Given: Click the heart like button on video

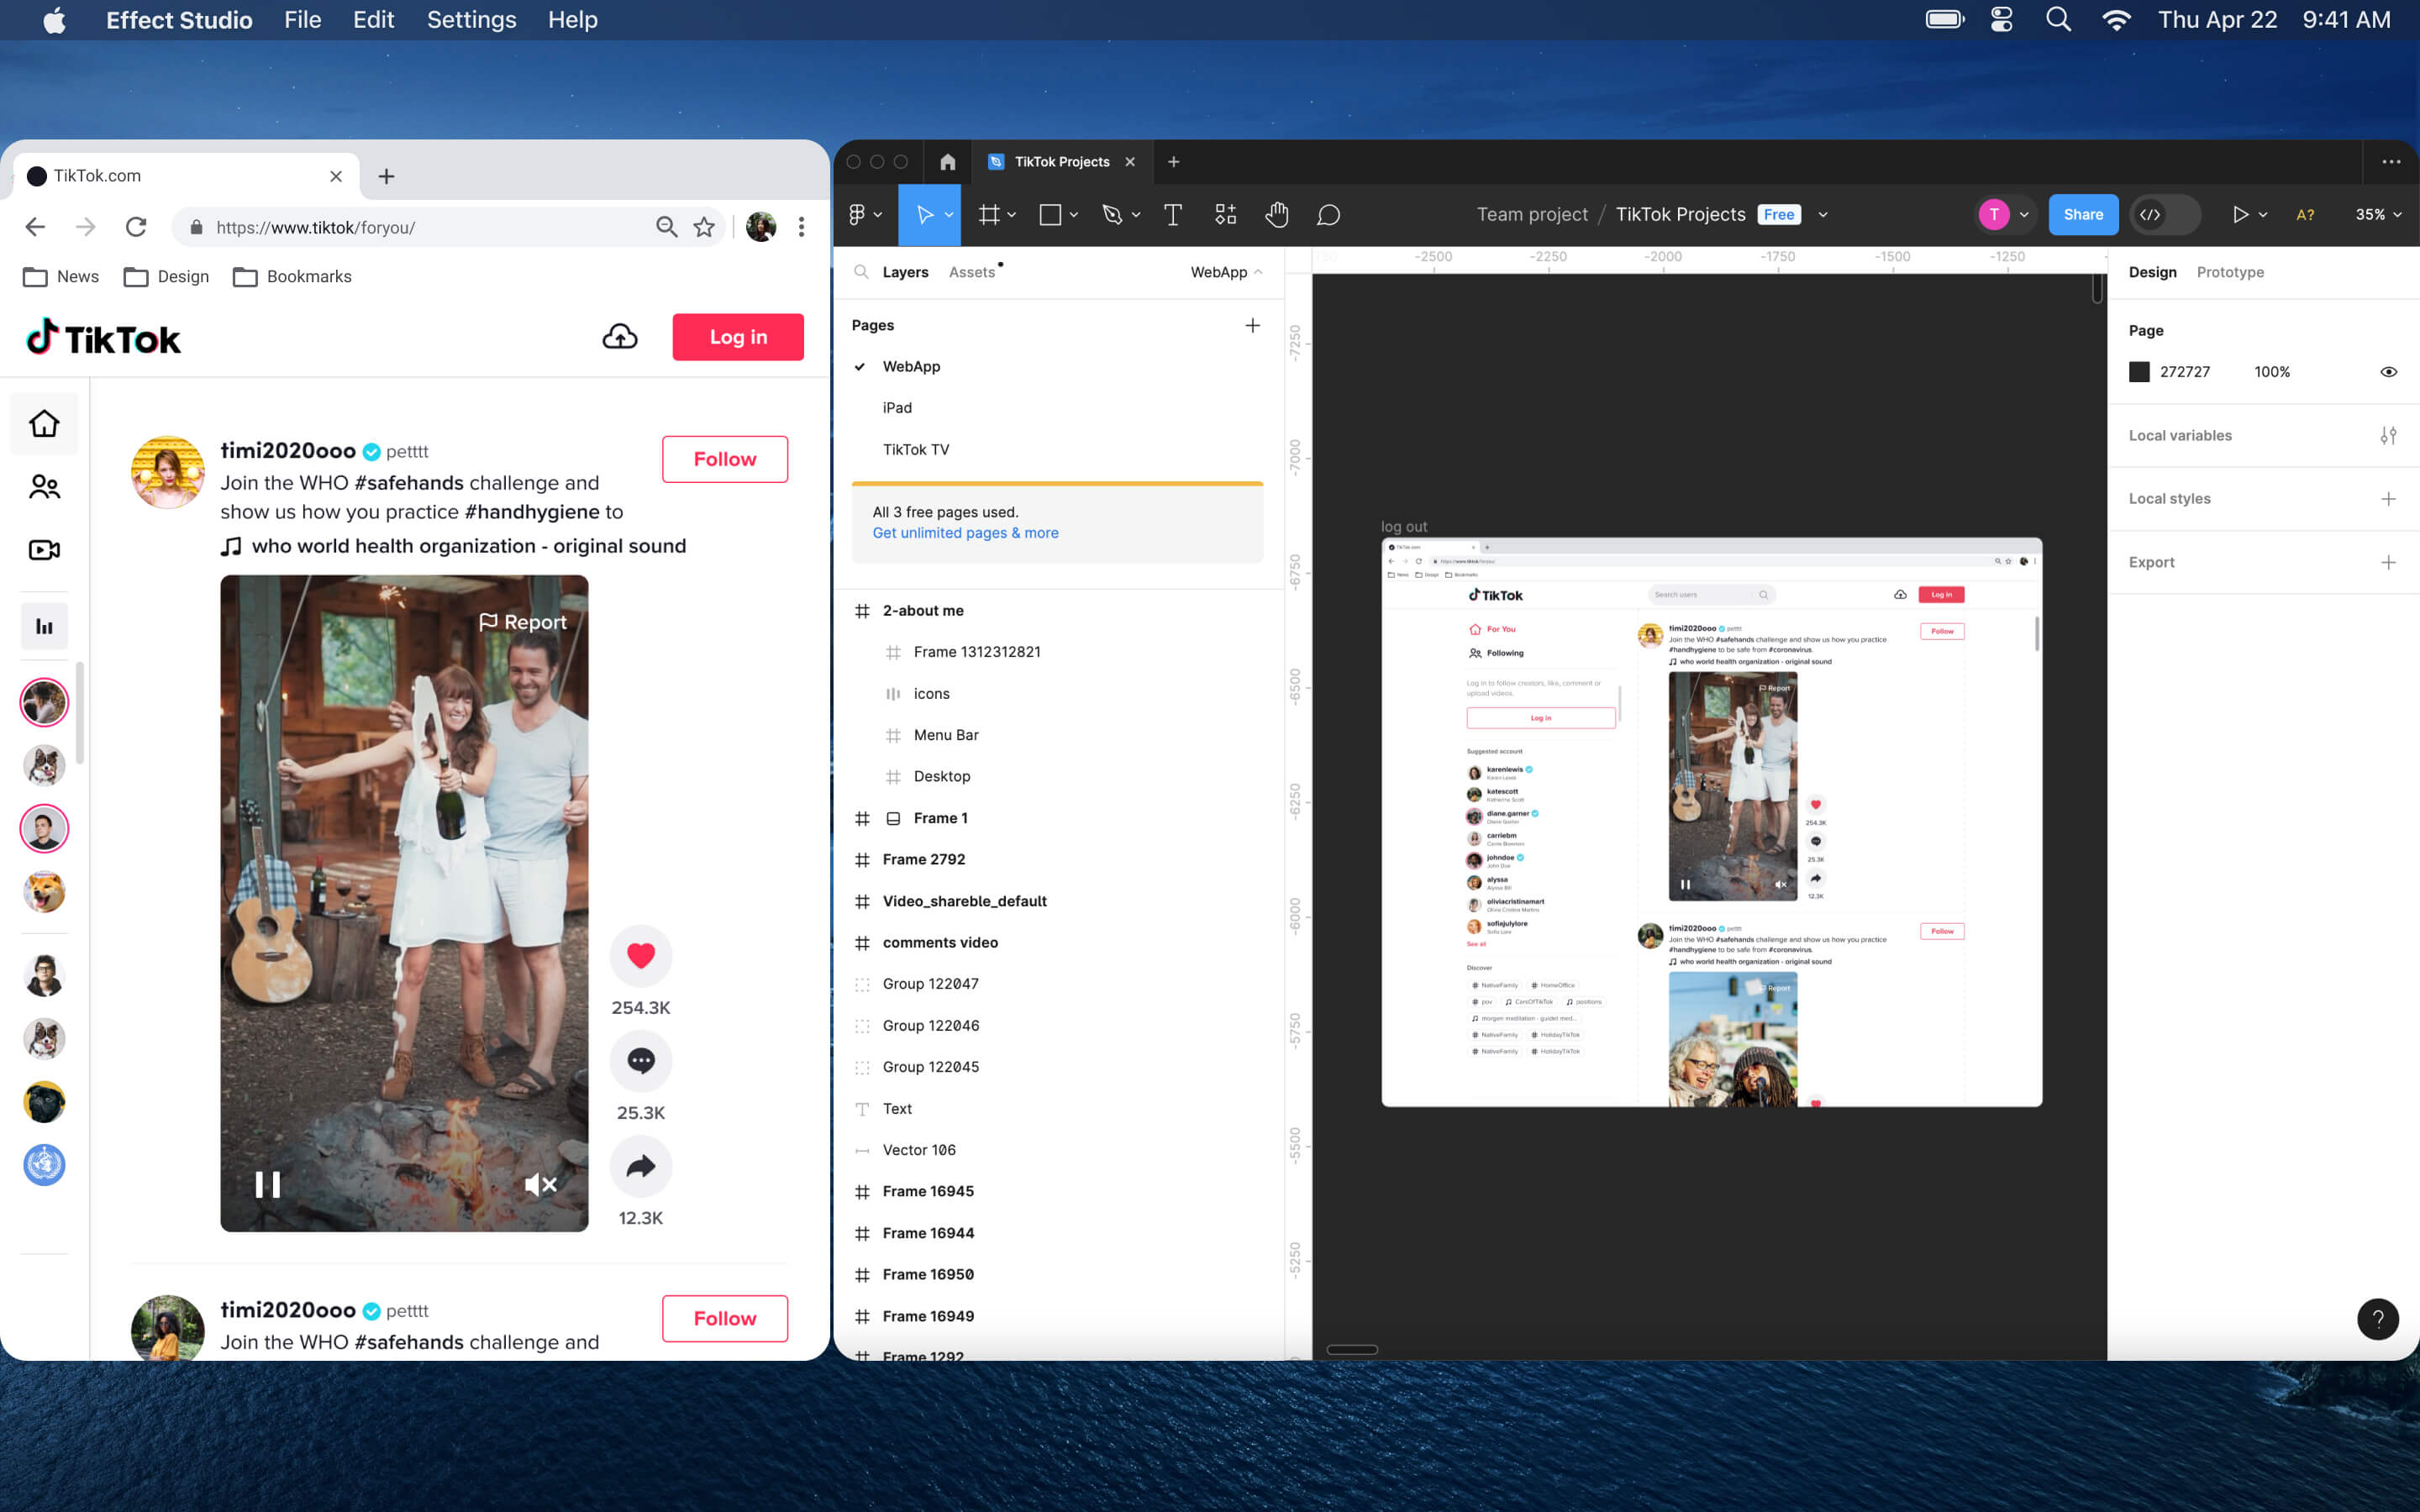Looking at the screenshot, I should point(640,956).
